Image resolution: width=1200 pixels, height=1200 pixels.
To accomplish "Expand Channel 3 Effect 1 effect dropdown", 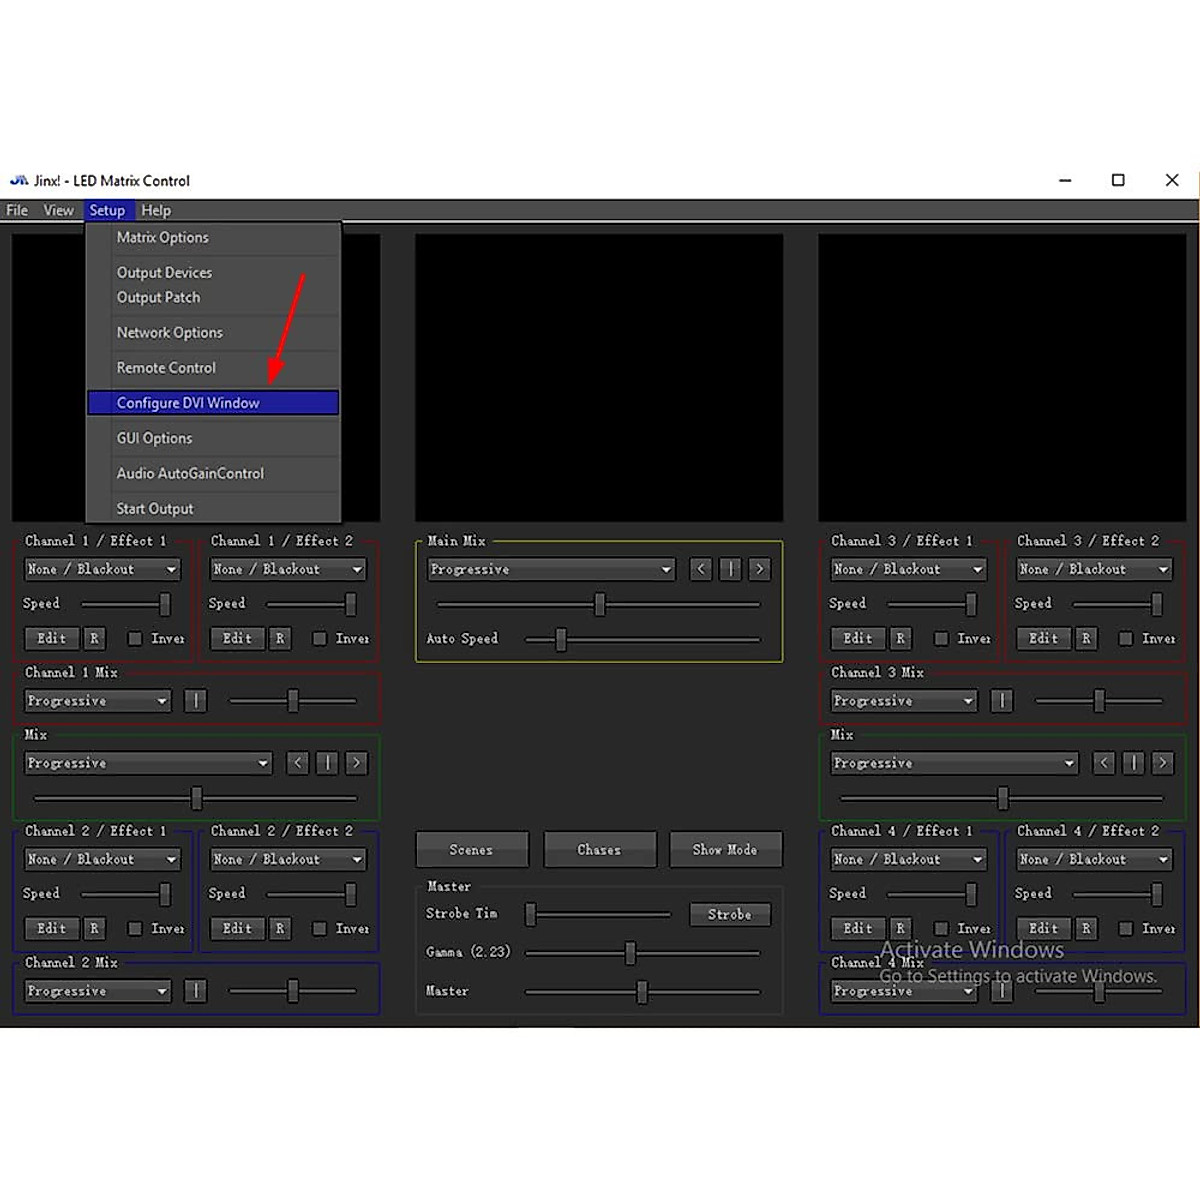I will click(908, 569).
